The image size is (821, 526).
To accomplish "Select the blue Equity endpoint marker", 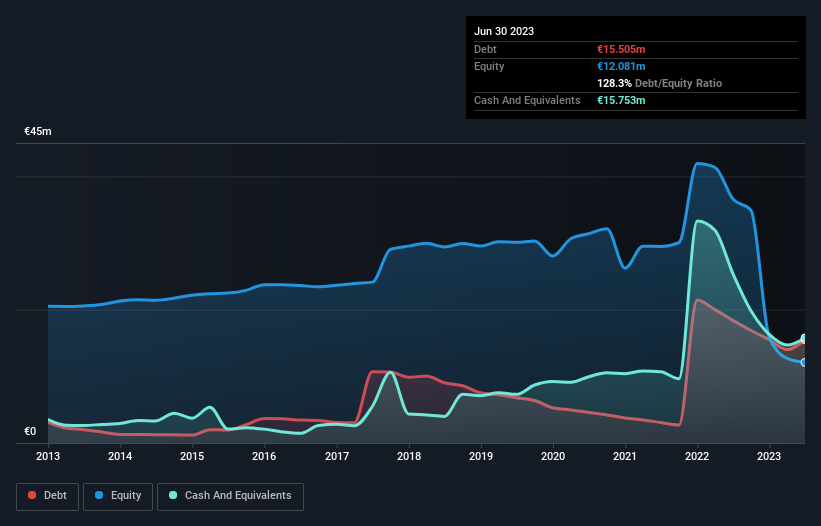I will (804, 362).
